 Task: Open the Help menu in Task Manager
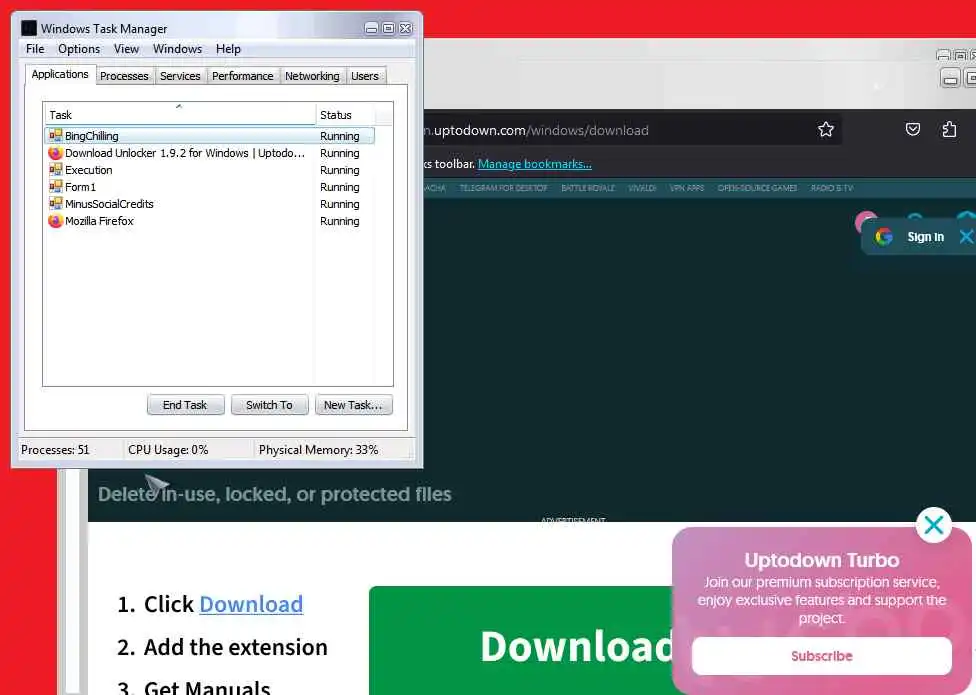(x=228, y=49)
